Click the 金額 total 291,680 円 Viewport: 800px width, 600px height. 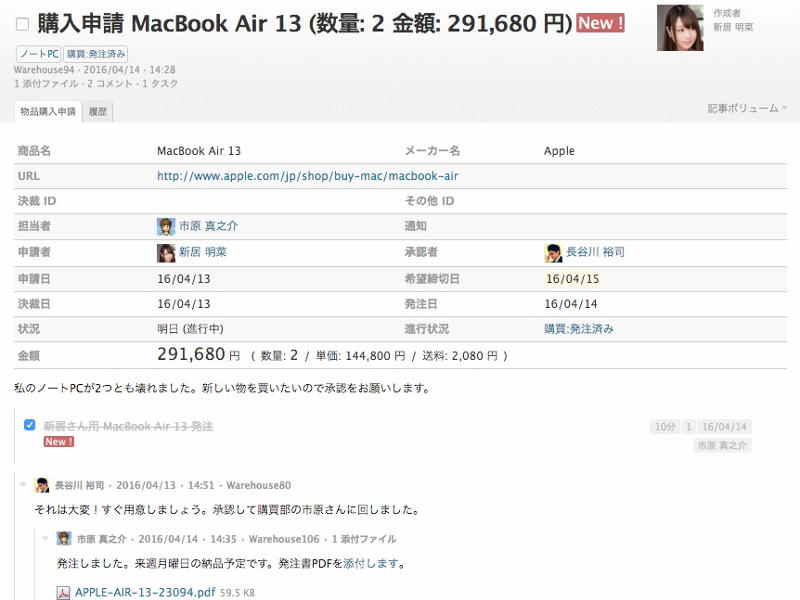tap(198, 354)
